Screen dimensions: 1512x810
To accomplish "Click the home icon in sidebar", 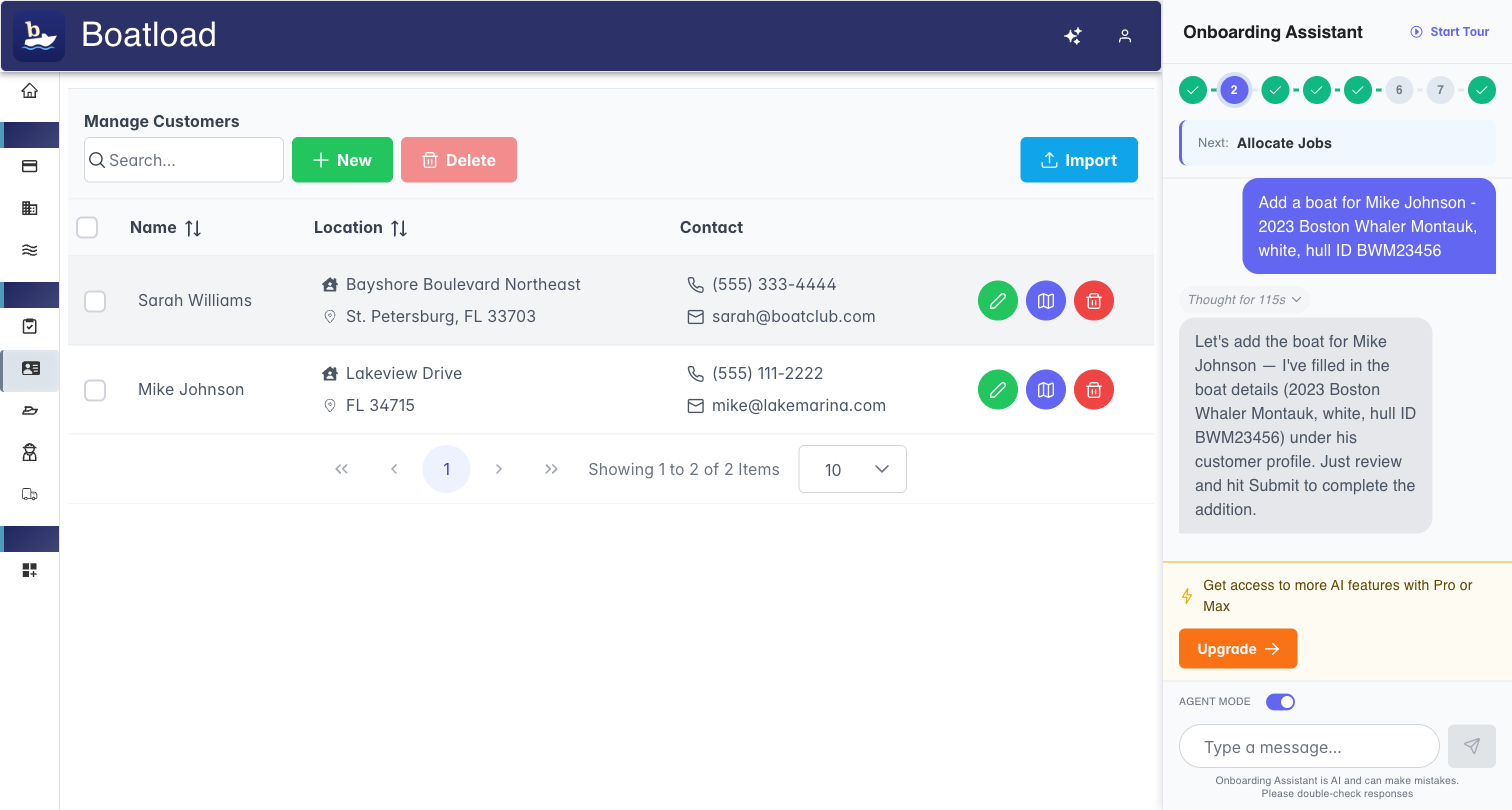I will tap(30, 91).
